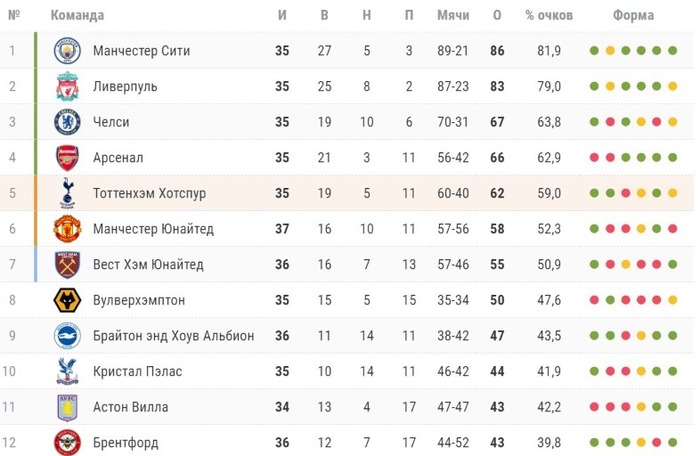Click the Tottenham Hotspur crest icon
The width and height of the screenshot is (700, 456).
67,193
